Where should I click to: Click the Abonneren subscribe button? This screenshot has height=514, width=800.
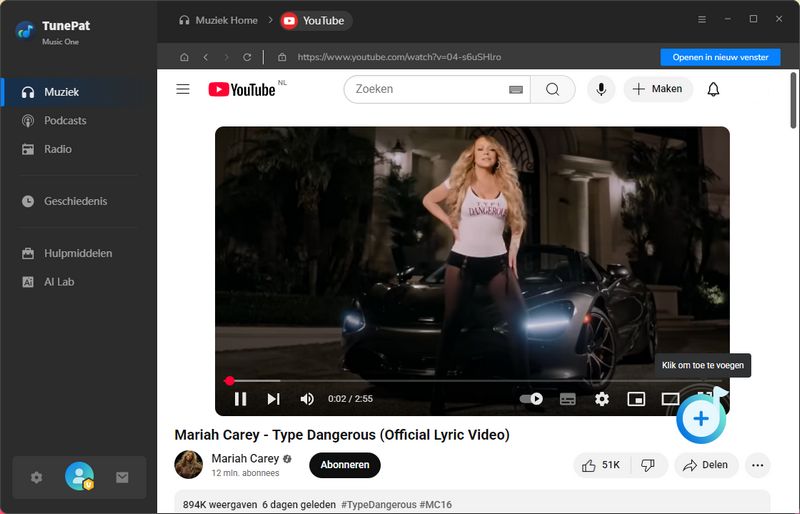tap(345, 465)
